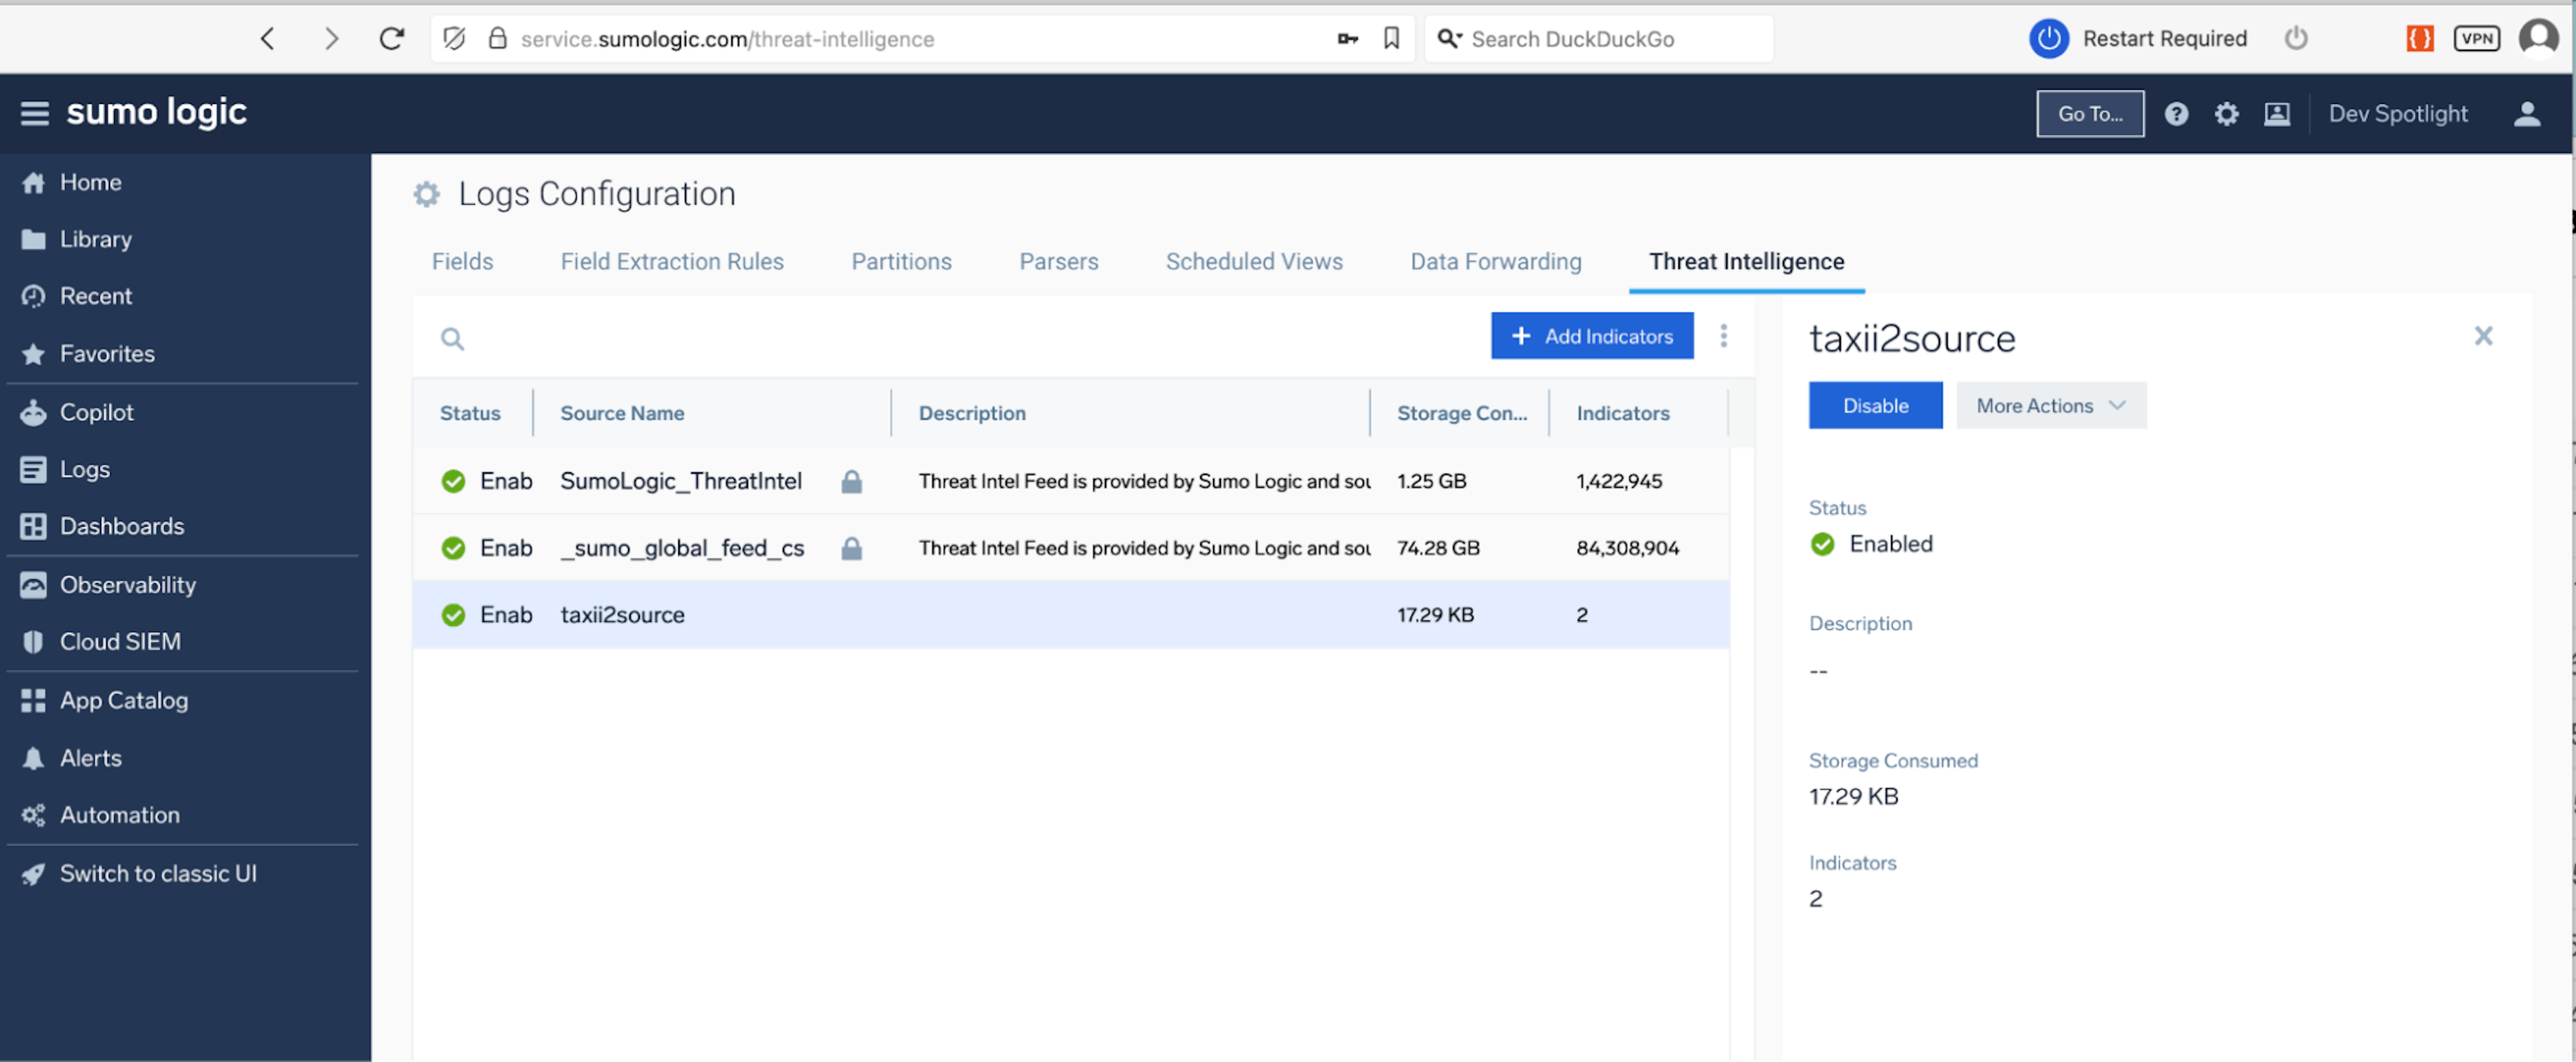Click lock icon on SumoLogic_ThreatIntel
Viewport: 2576px width, 1062px height.
(x=851, y=482)
